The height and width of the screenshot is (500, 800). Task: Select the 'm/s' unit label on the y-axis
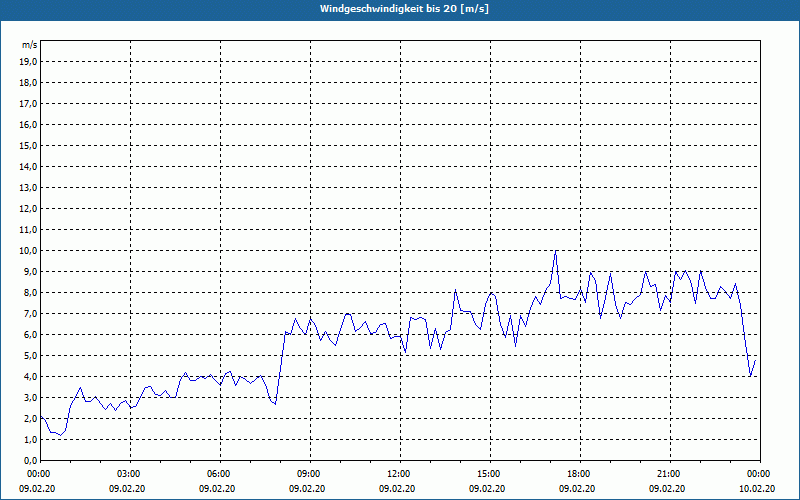(30, 45)
